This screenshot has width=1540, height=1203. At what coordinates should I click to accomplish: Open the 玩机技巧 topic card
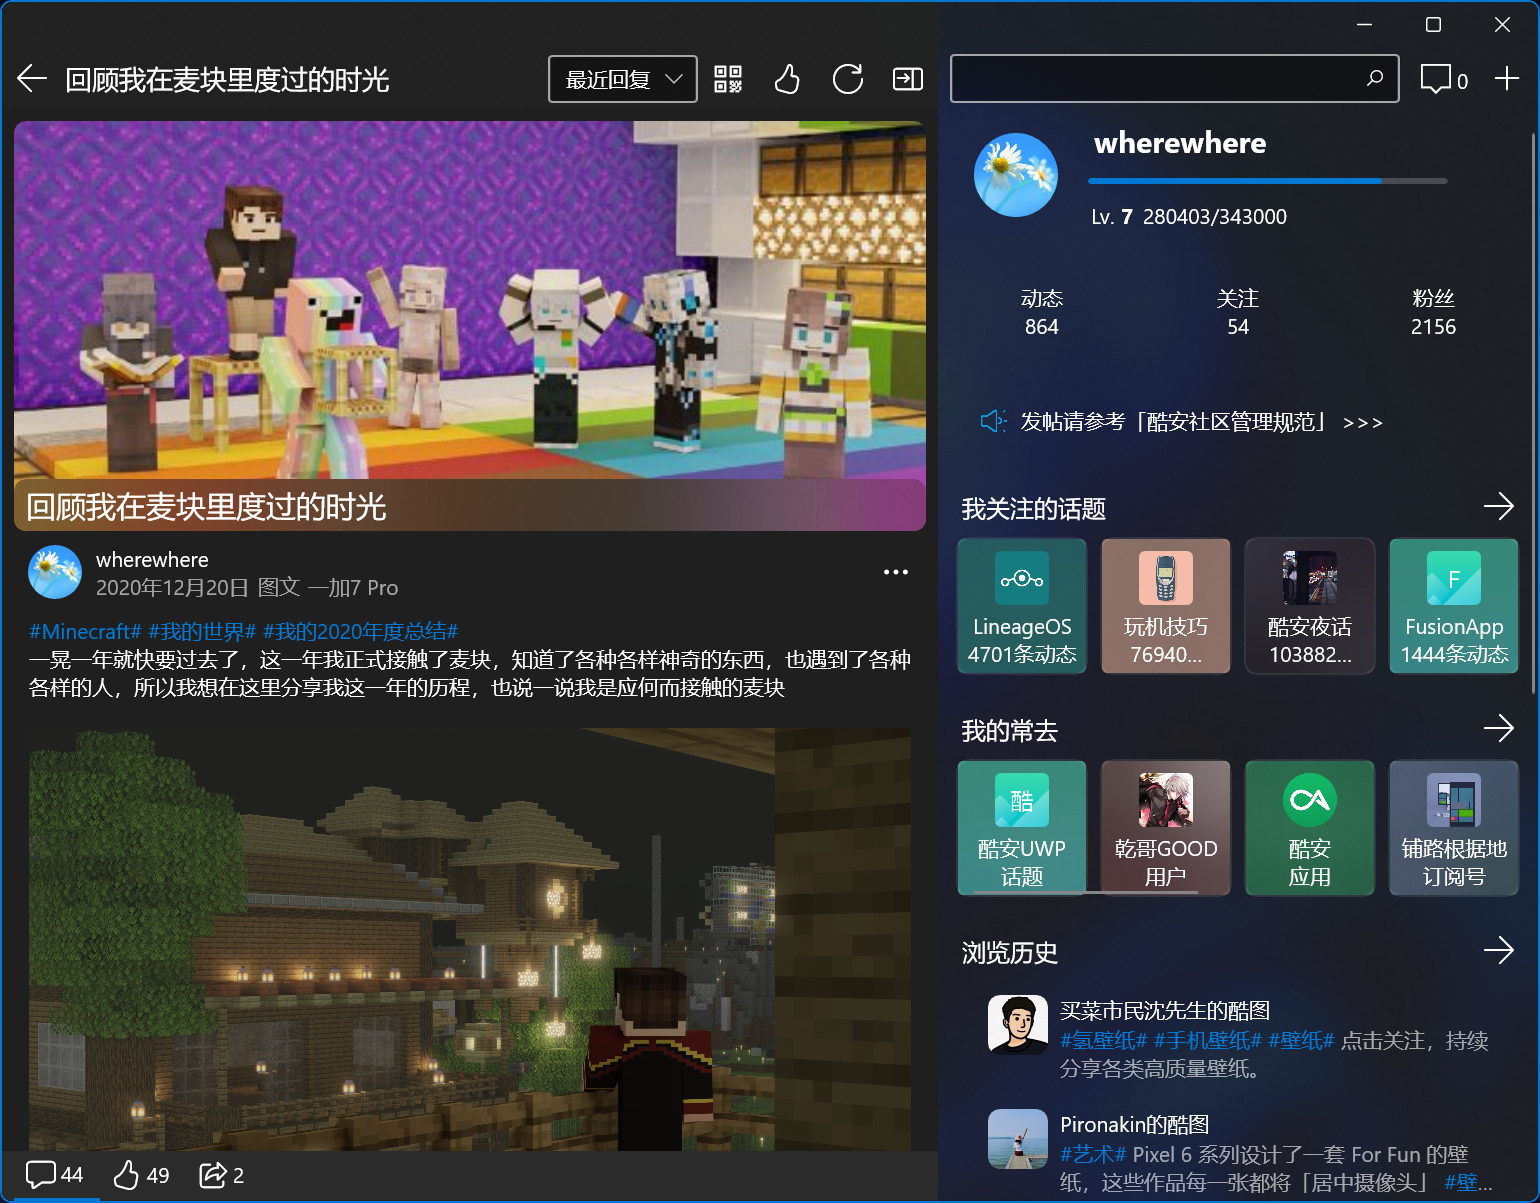coord(1166,606)
